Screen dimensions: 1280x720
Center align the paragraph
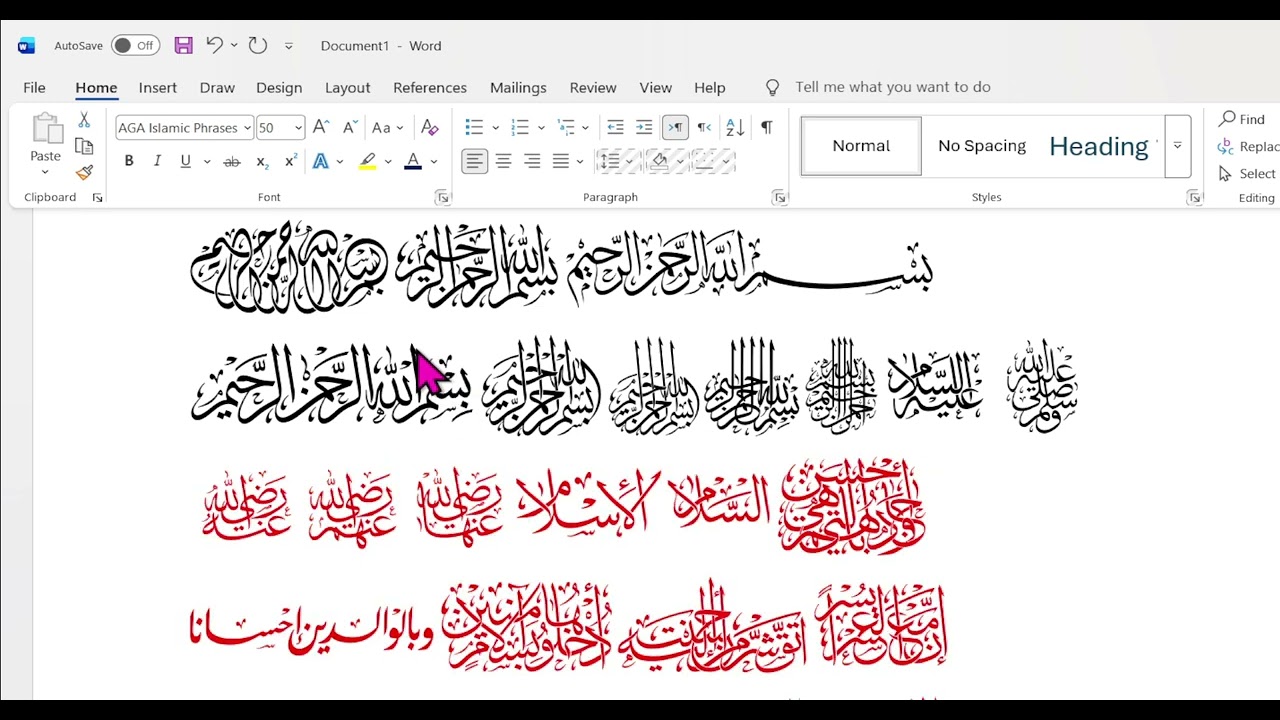point(503,161)
